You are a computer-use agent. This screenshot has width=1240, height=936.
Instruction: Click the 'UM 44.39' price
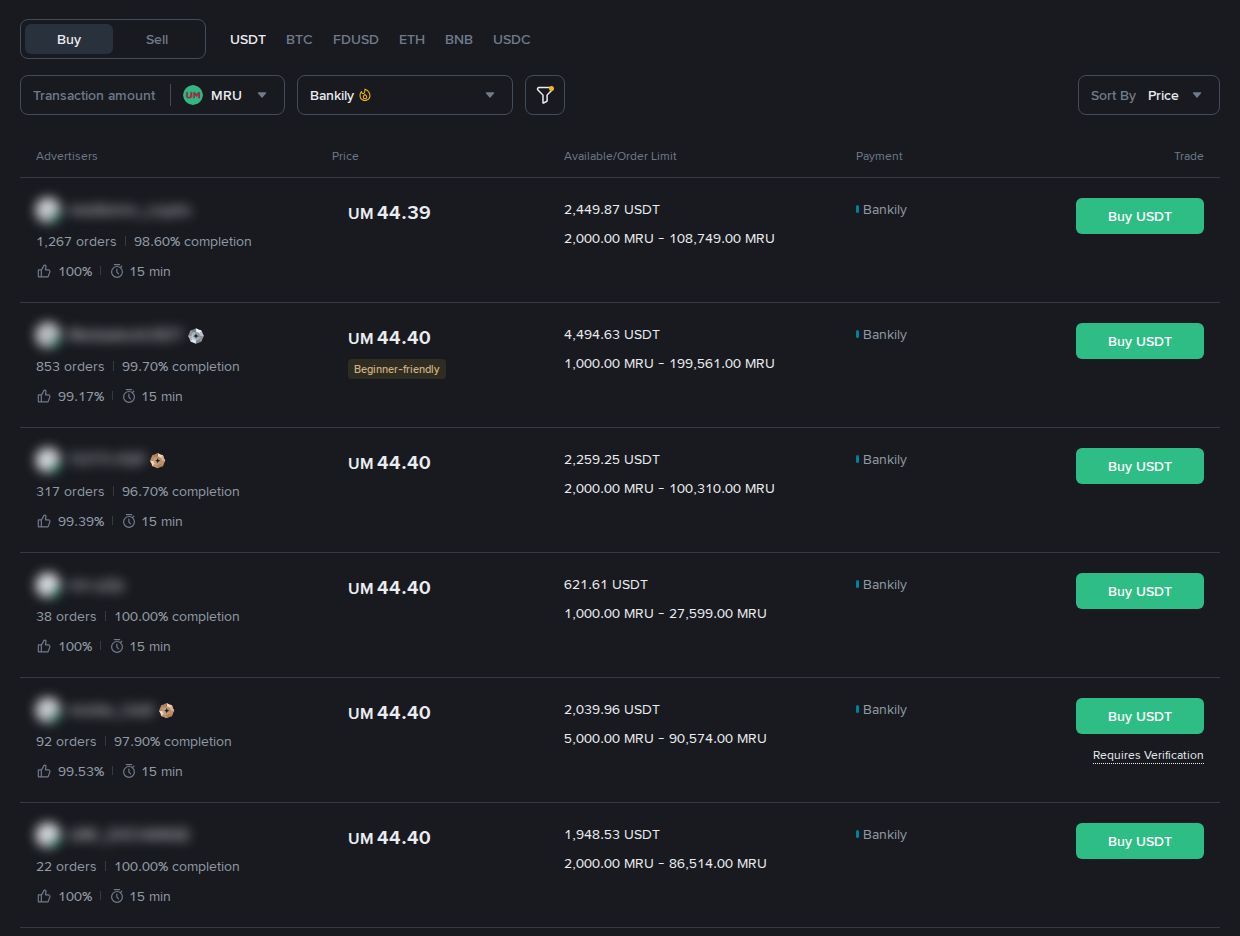pos(389,213)
